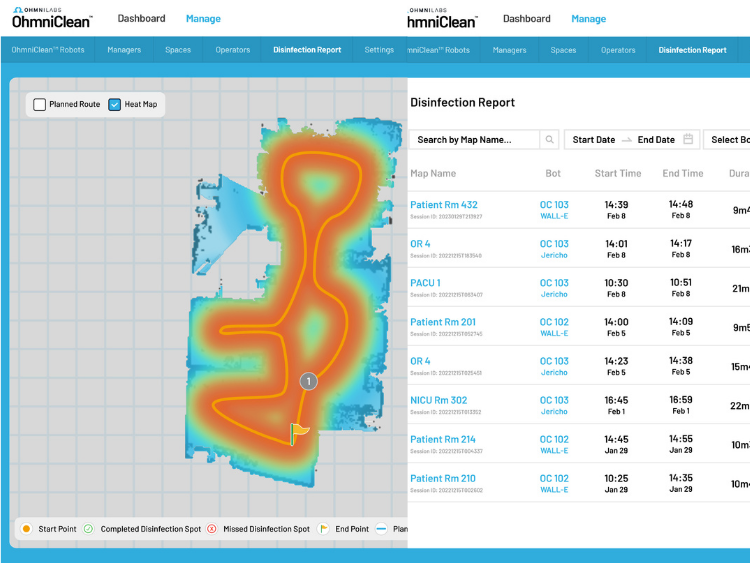Screen dimensions: 750x563
Task: Pick an End Date in the date filter
Action: (656, 140)
